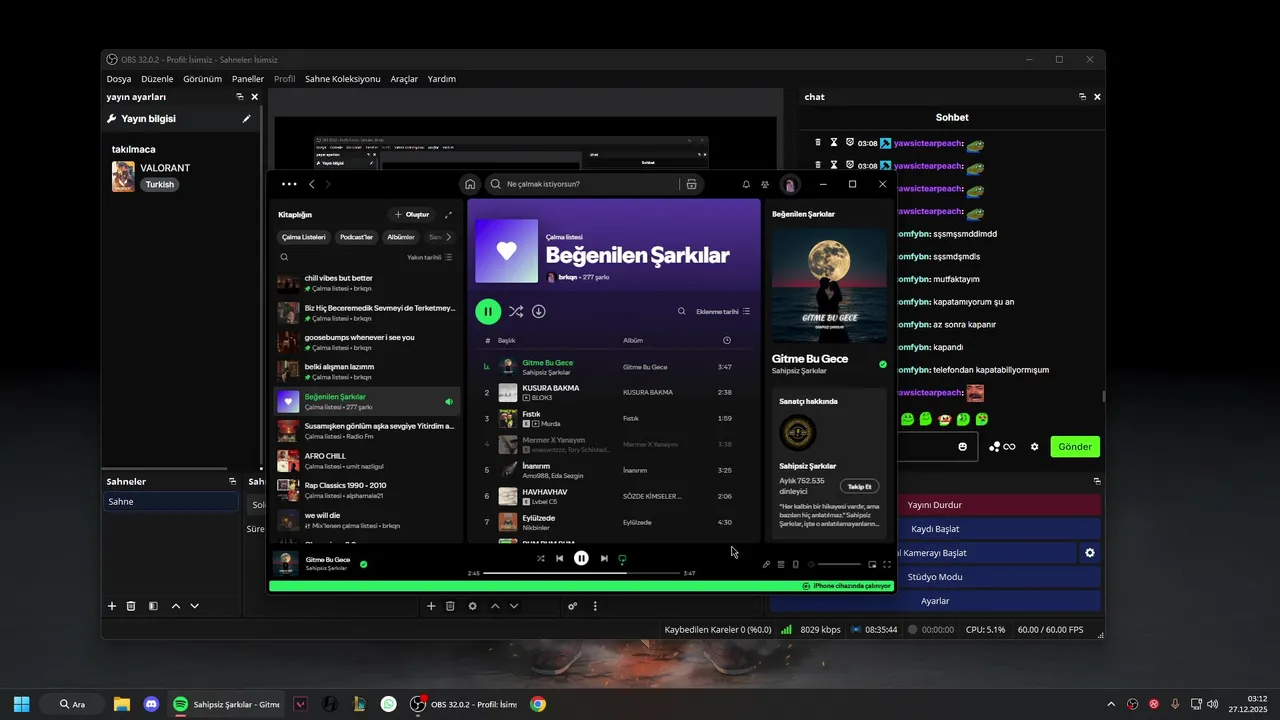Image resolution: width=1280 pixels, height=720 pixels.
Task: Click the iPhone cihazında çalınıyor bar
Action: pyautogui.click(x=581, y=586)
